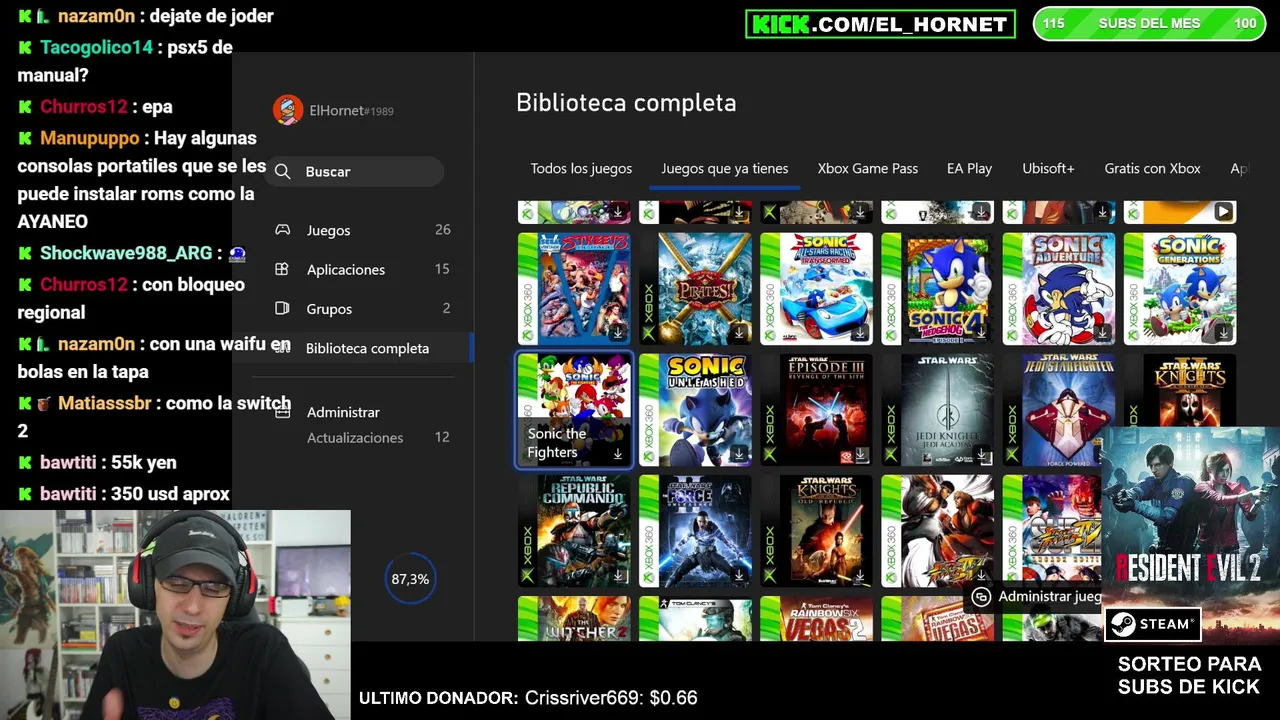Click the Administrar briefcase icon
Screen dimensions: 1280x720
(283, 412)
